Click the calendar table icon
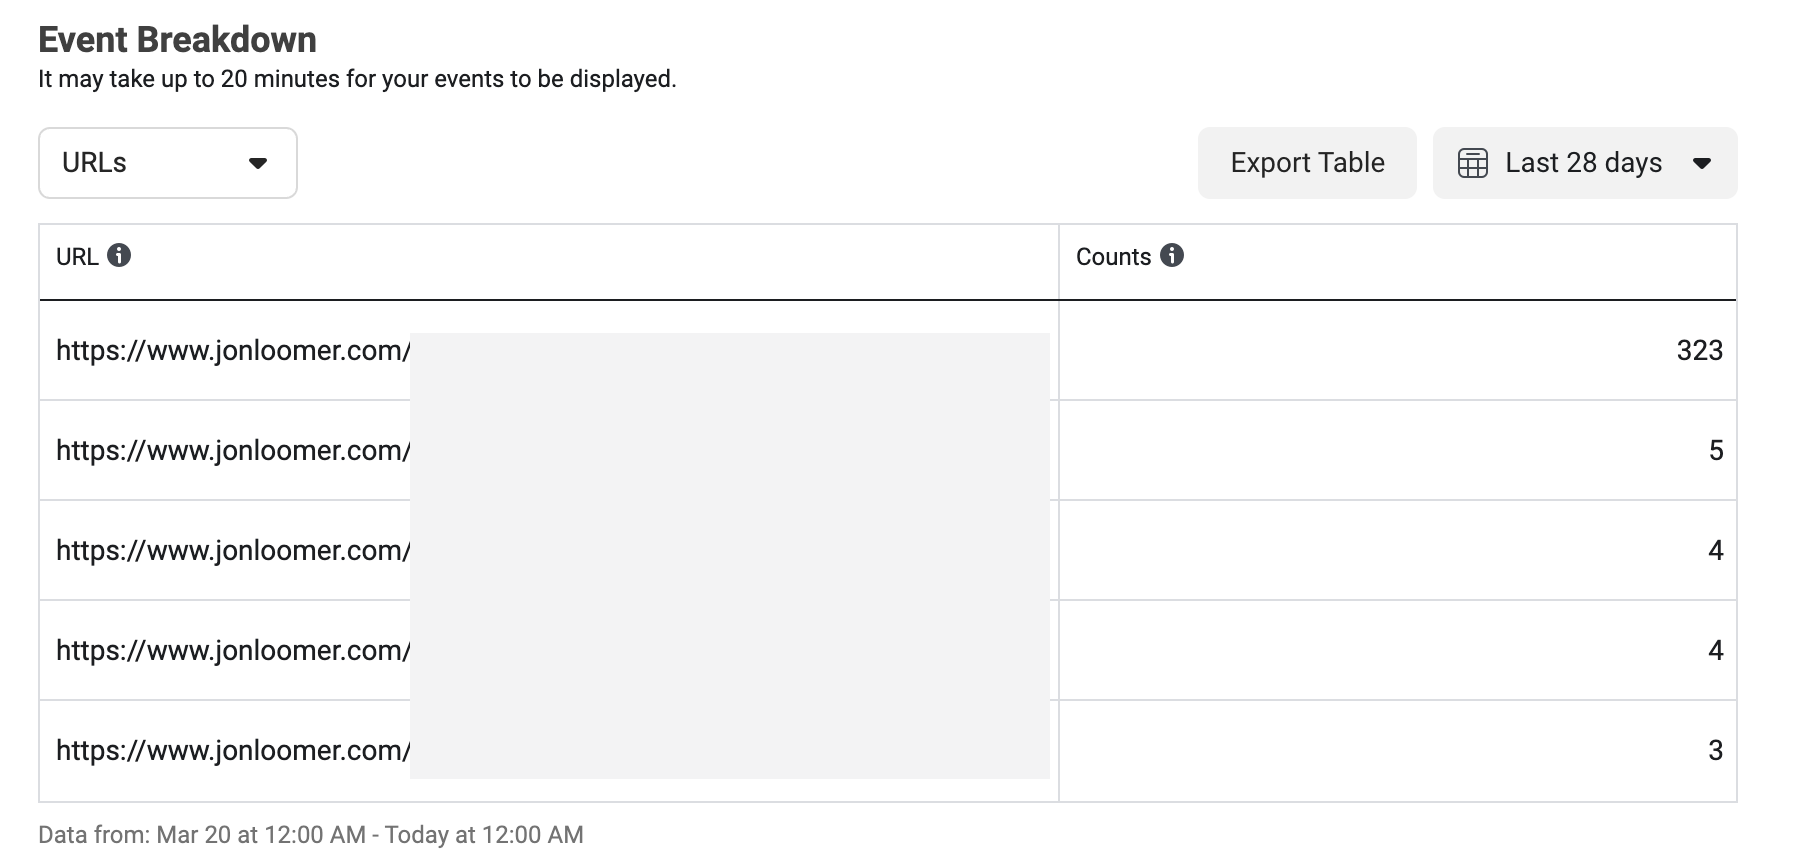Viewport: 1794px width, 864px height. click(x=1472, y=163)
